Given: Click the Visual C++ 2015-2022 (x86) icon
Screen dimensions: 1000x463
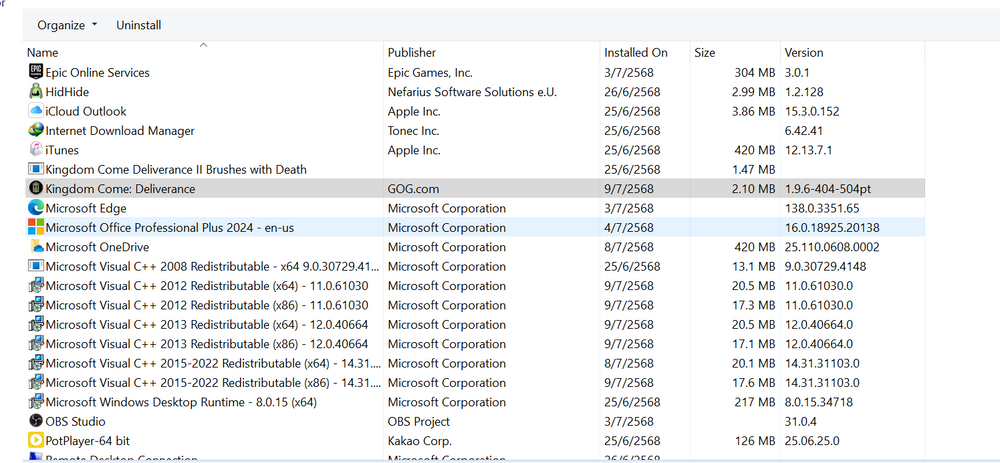Looking at the screenshot, I should 36,383.
